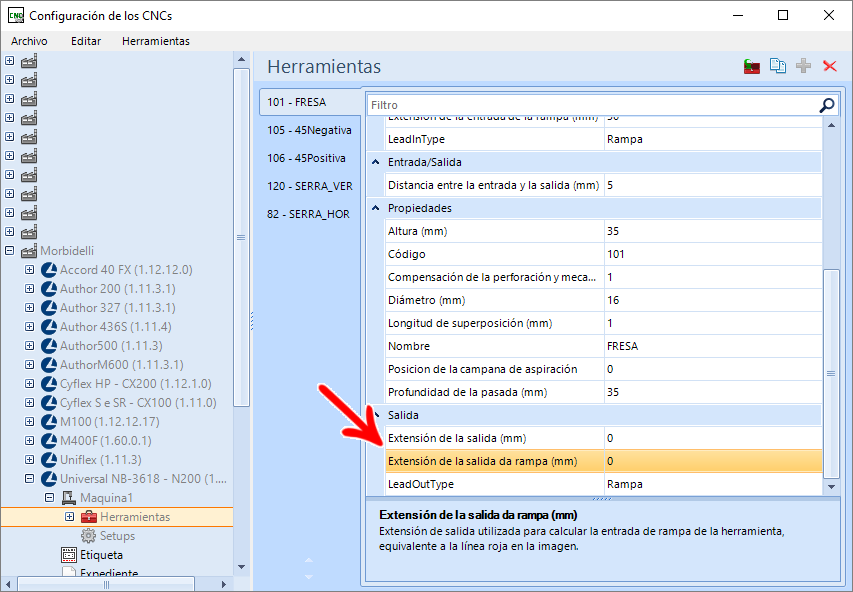Click the Author 436S machine icon

click(x=49, y=327)
